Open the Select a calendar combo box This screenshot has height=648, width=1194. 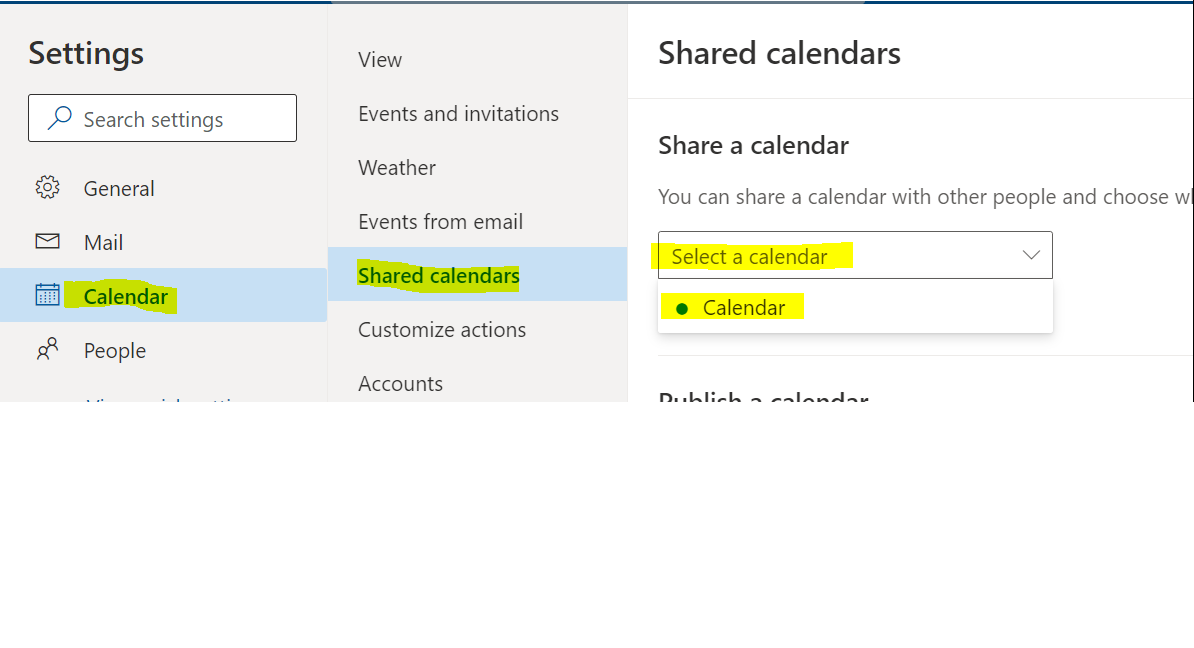click(x=855, y=255)
